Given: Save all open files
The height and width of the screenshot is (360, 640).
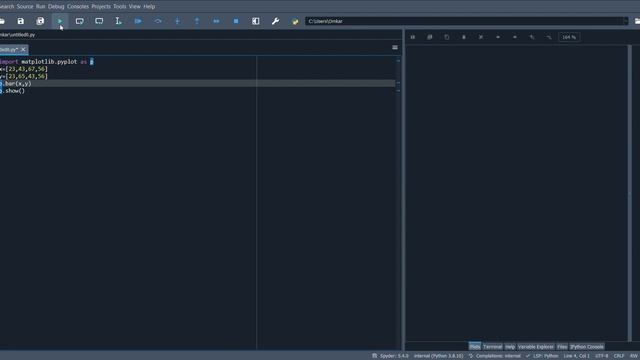Looking at the screenshot, I should point(40,21).
